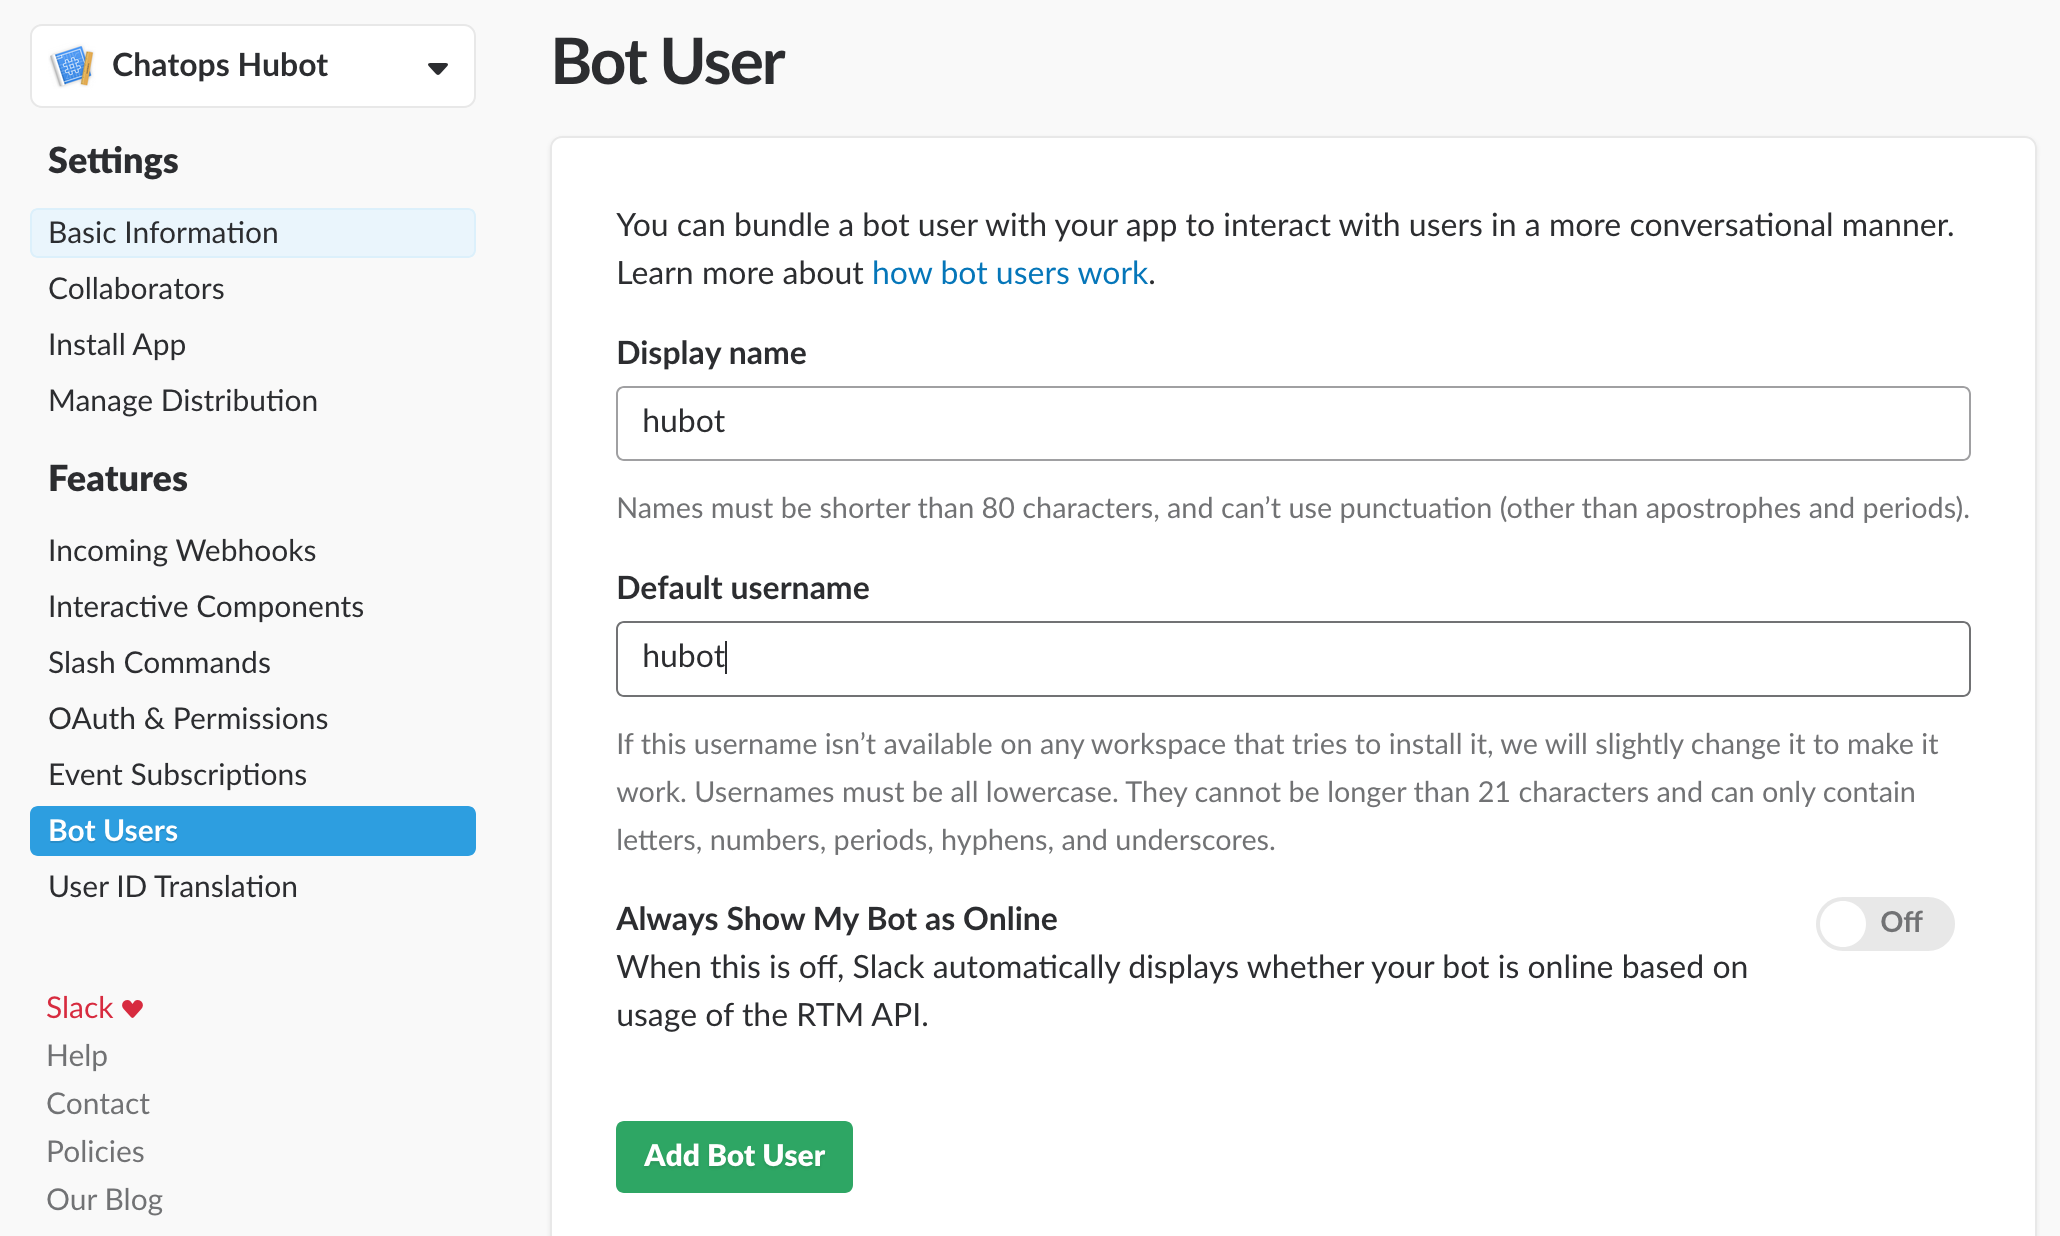Click the Help footer link

tap(77, 1056)
